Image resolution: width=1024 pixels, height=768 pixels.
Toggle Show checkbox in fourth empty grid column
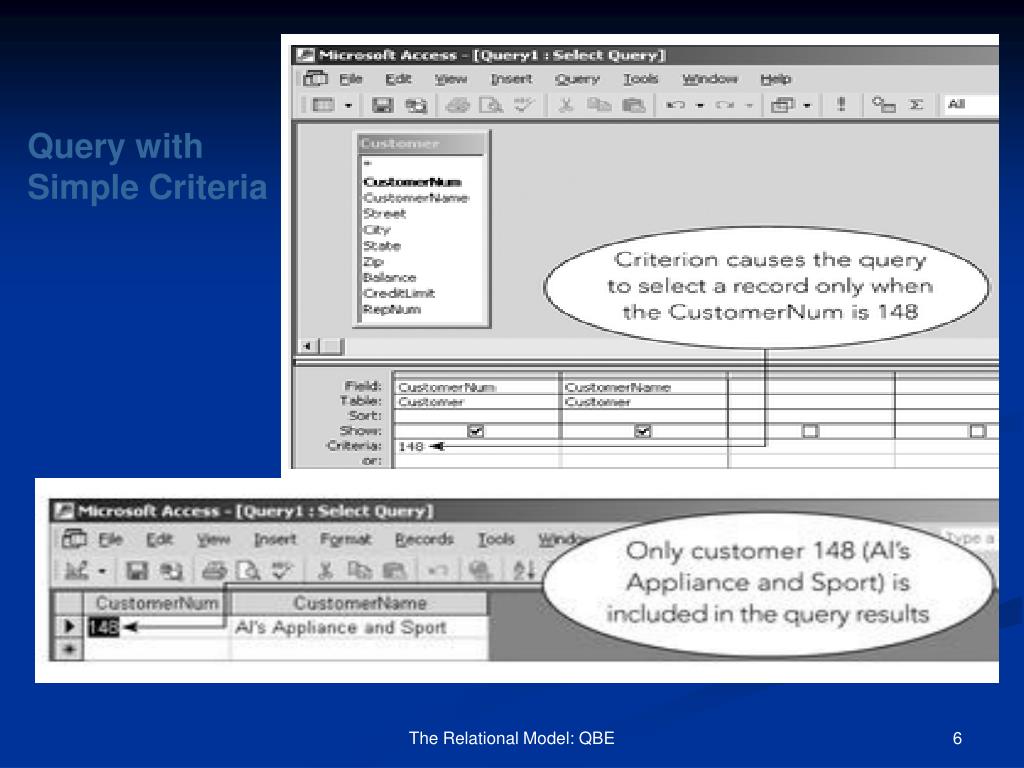tap(977, 431)
